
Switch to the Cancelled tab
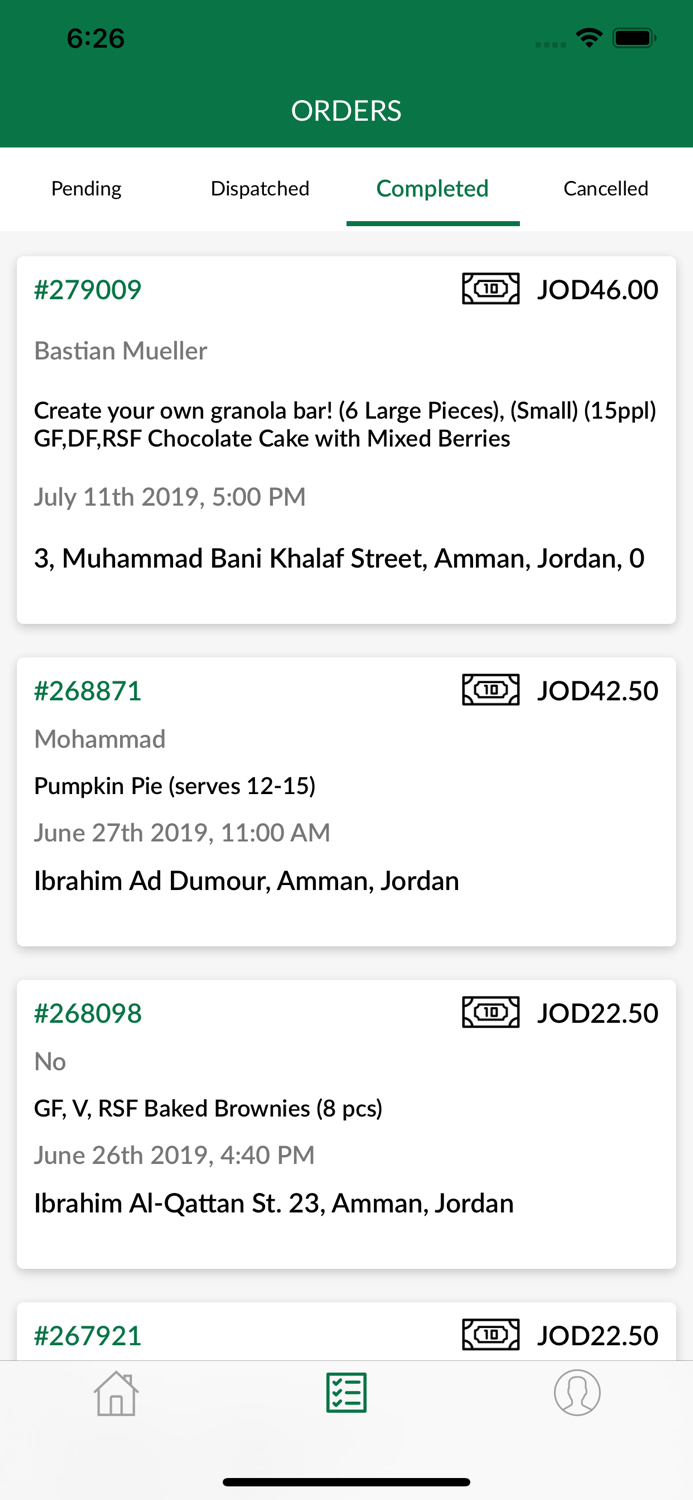tap(606, 188)
